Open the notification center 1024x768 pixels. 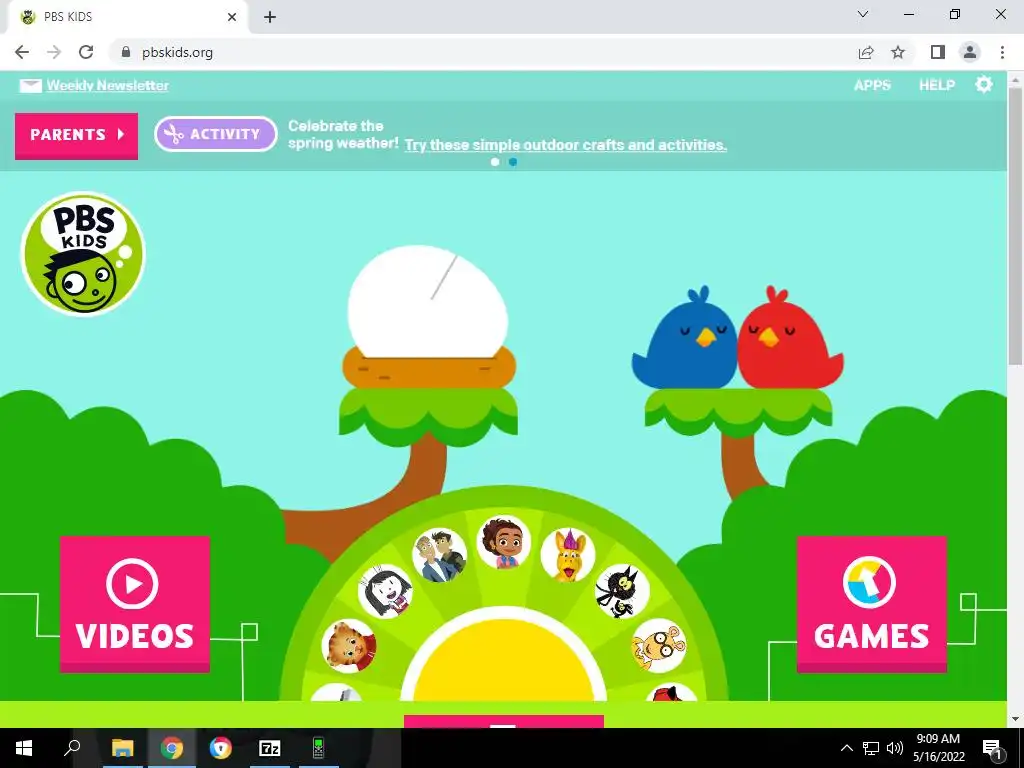coord(993,748)
